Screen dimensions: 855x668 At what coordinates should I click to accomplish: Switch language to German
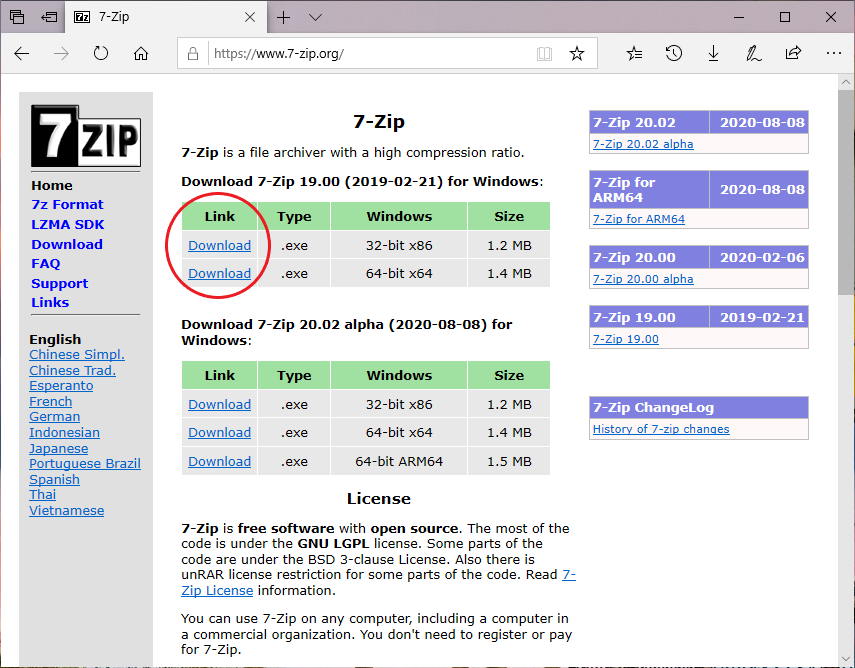[x=55, y=417]
